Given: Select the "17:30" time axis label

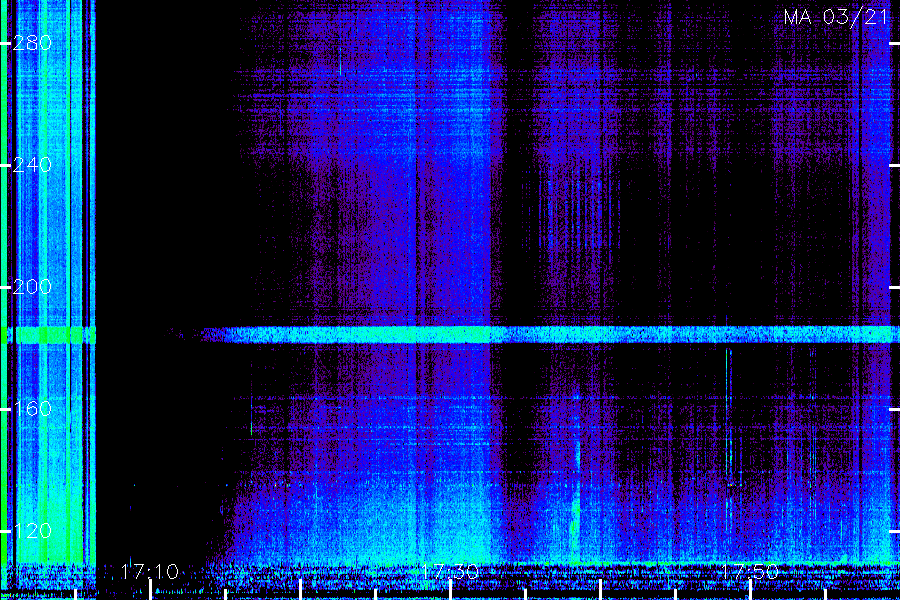Looking at the screenshot, I should pyautogui.click(x=450, y=572).
